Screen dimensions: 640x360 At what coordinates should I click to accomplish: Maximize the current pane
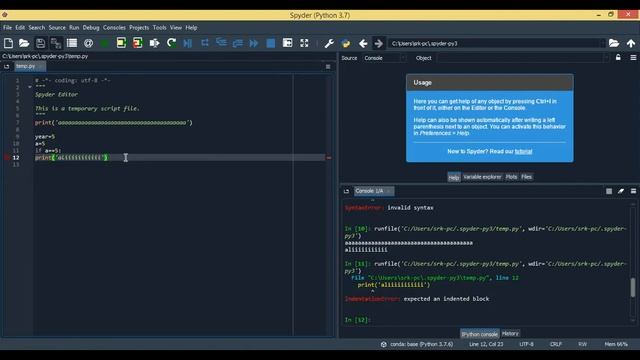tap(287, 43)
